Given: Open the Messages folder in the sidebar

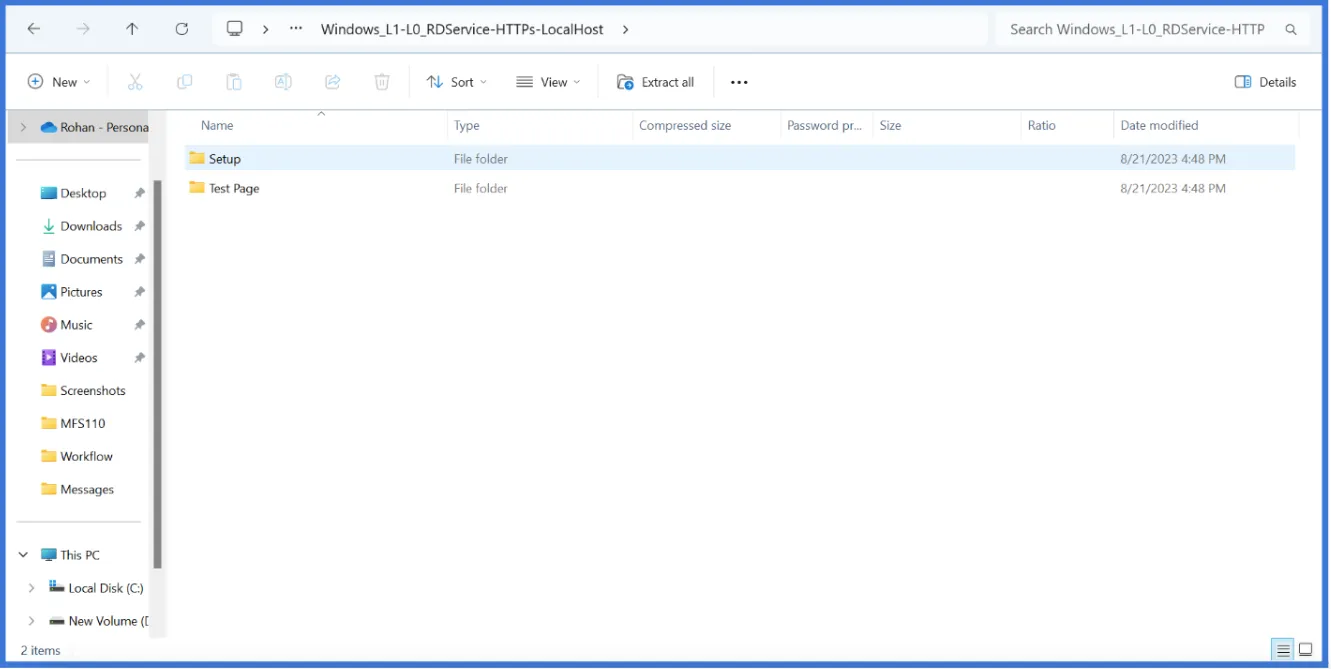Looking at the screenshot, I should 87,489.
